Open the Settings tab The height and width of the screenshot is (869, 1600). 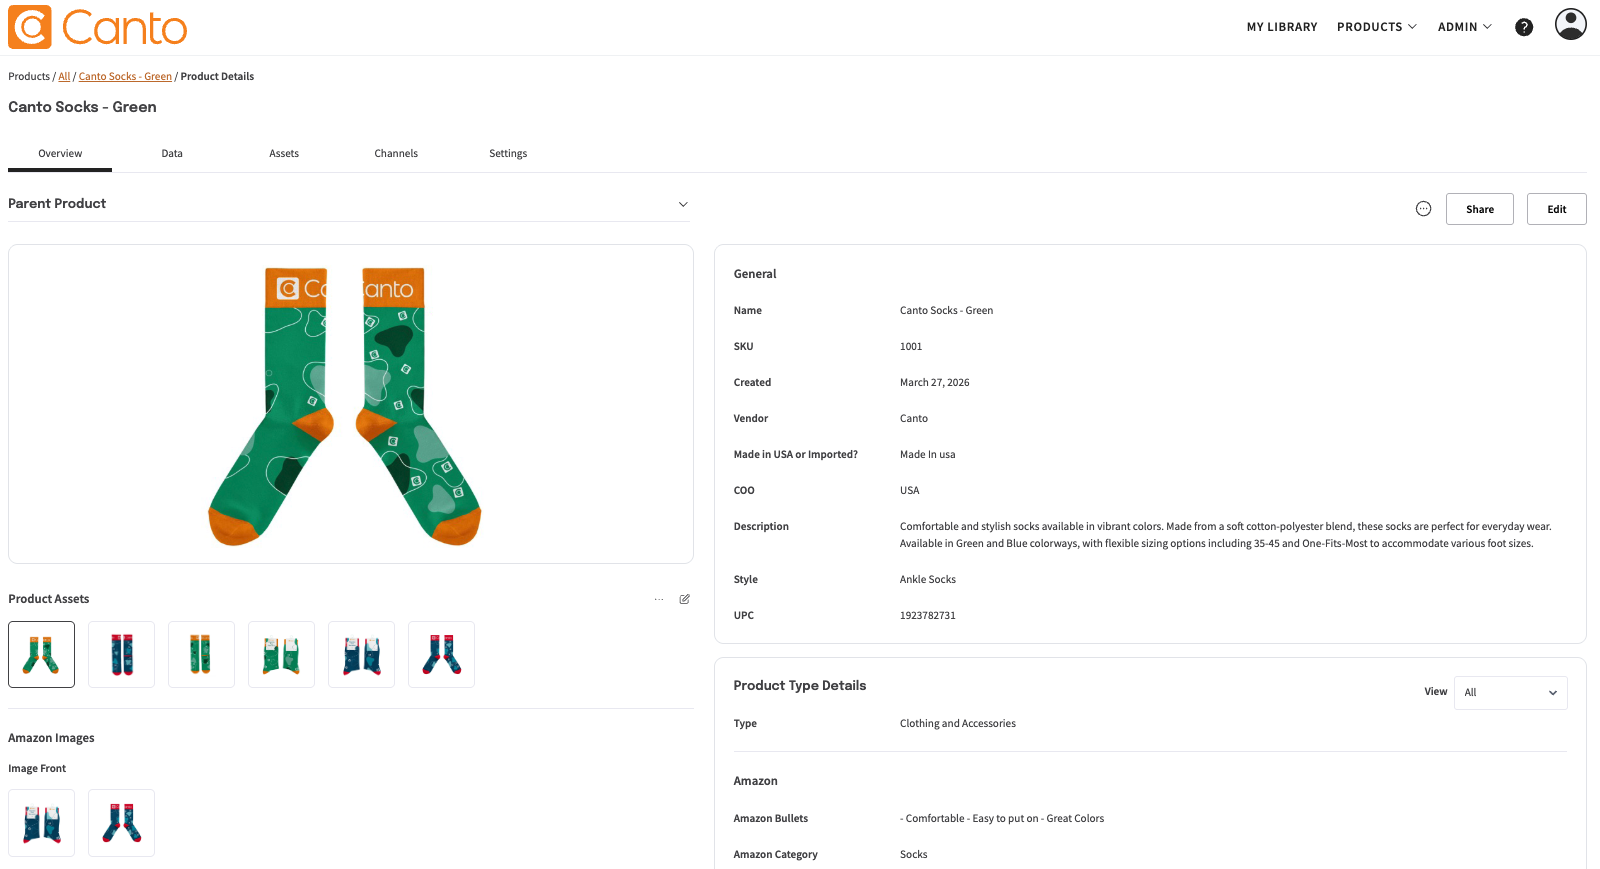[x=508, y=153]
